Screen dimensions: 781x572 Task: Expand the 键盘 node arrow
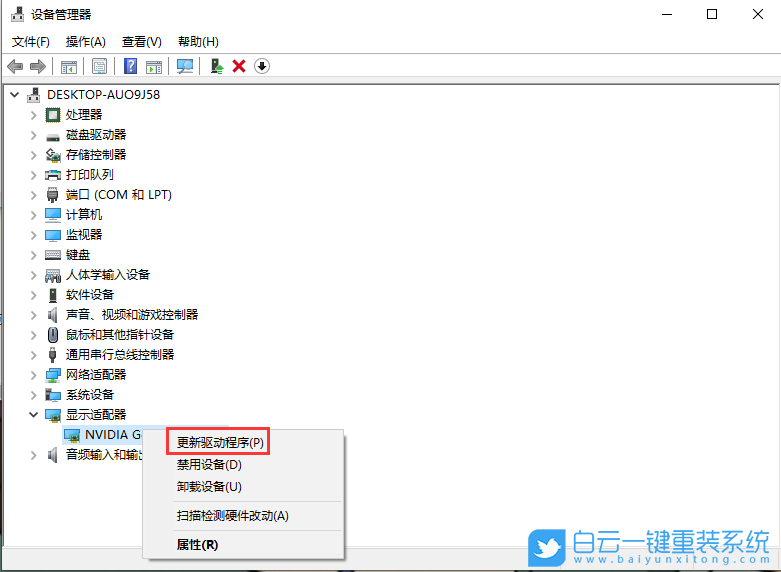tap(33, 255)
